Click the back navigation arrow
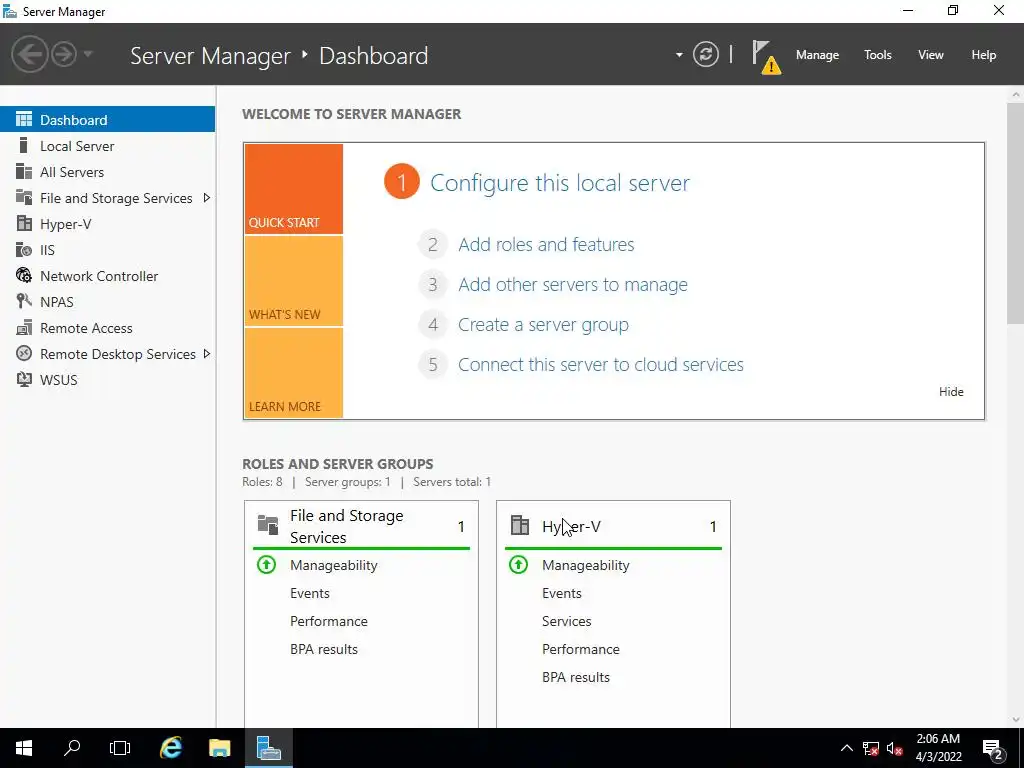The width and height of the screenshot is (1024, 768). pos(29,54)
